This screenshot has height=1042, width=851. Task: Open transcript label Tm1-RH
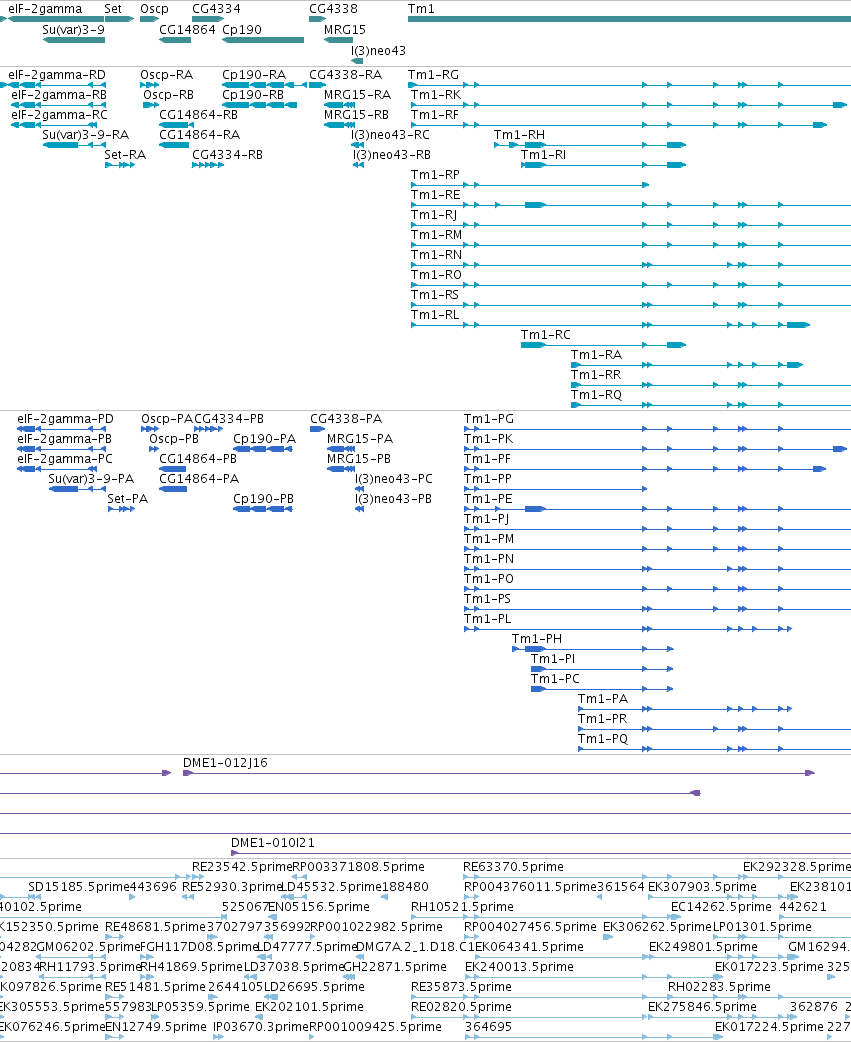click(520, 135)
